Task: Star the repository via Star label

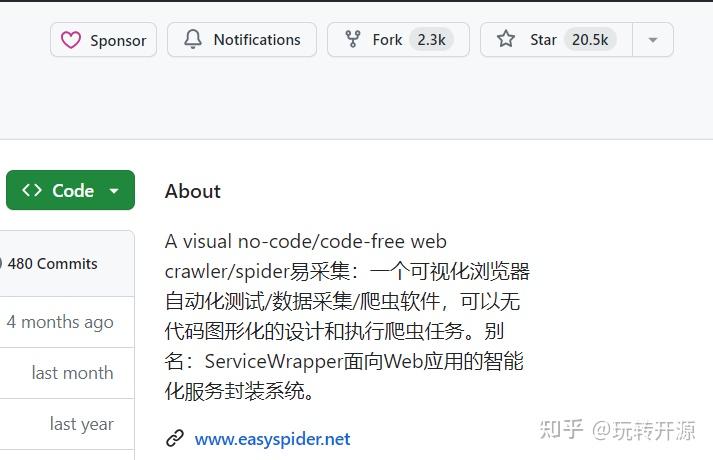Action: (x=543, y=40)
